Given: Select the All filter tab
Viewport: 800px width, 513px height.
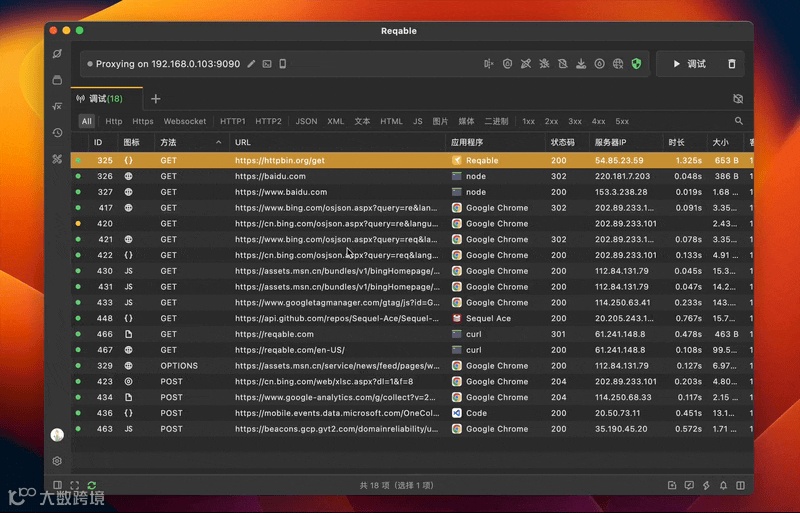Looking at the screenshot, I should (x=87, y=121).
